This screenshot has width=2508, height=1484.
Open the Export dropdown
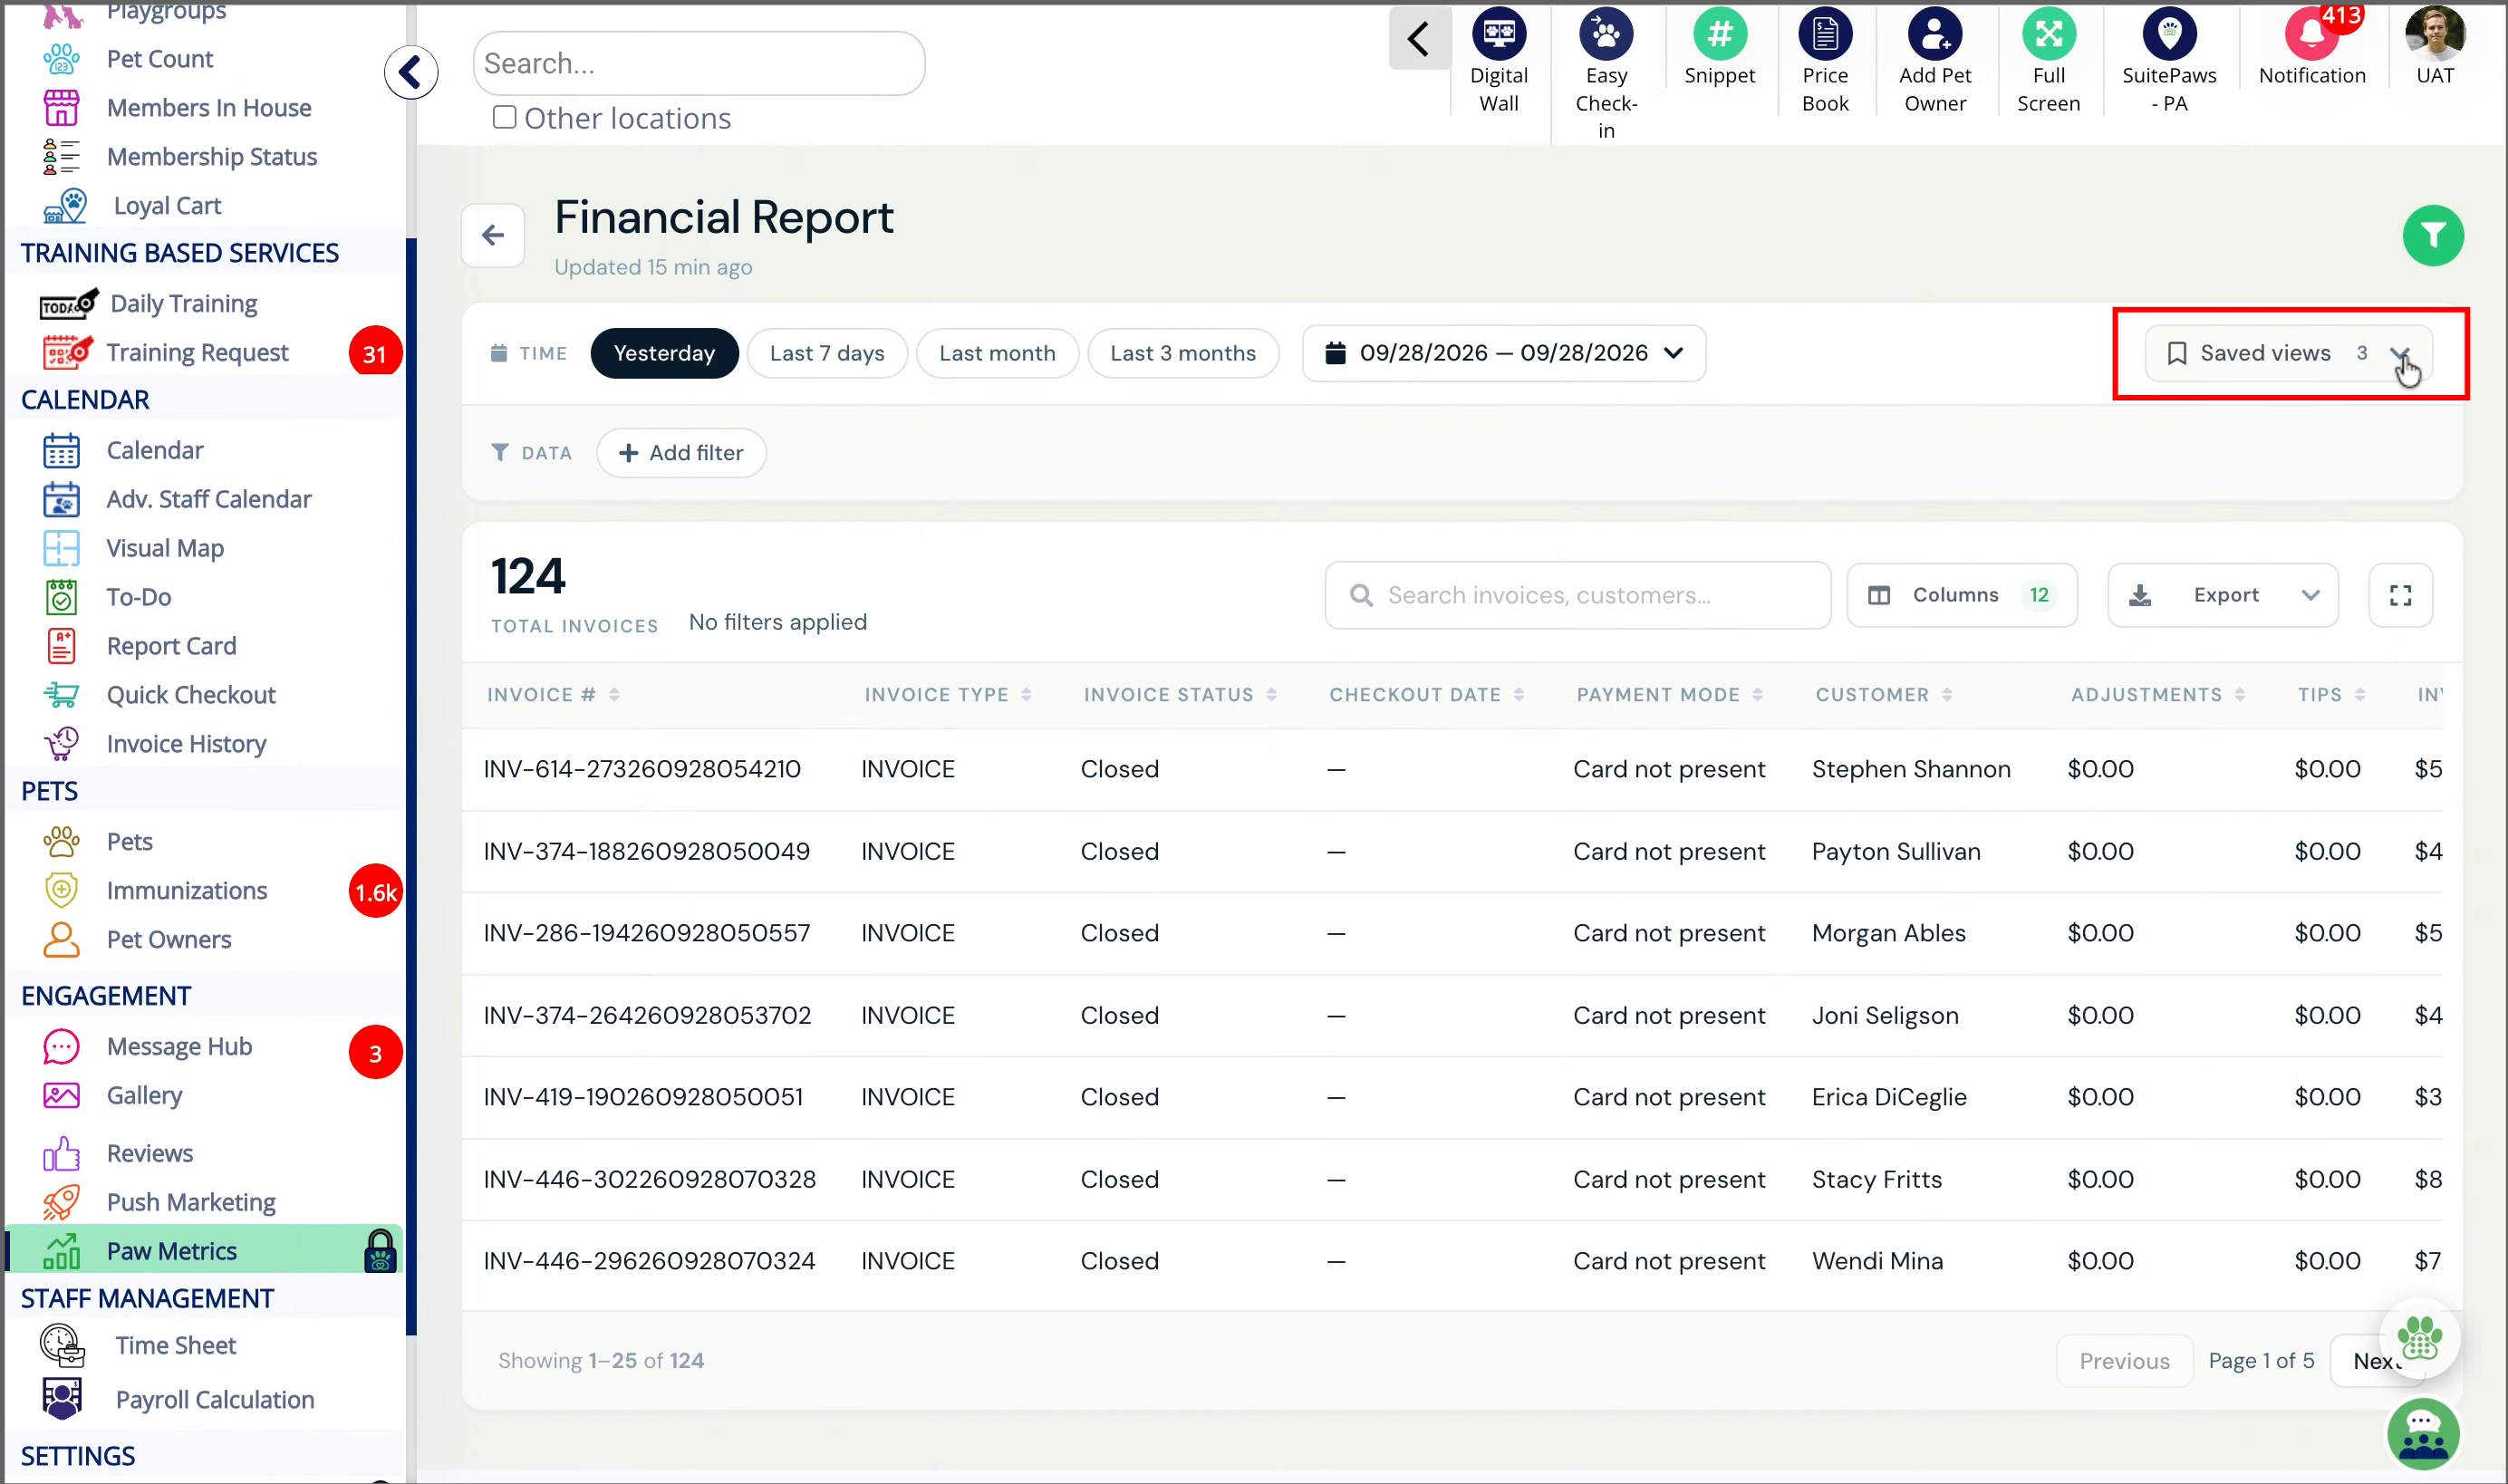2222,595
